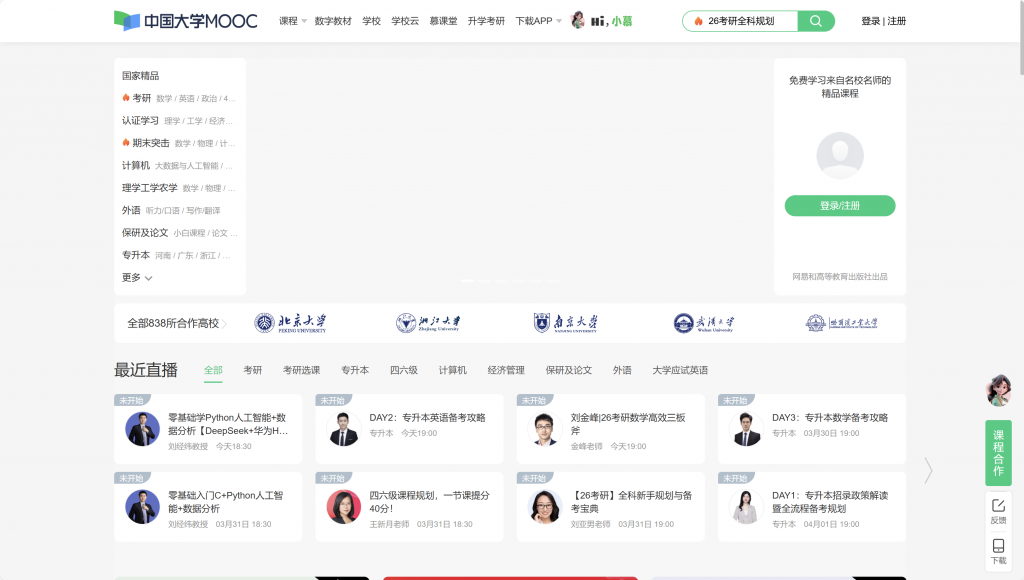Click the 下载 mobile download icon

point(998,551)
